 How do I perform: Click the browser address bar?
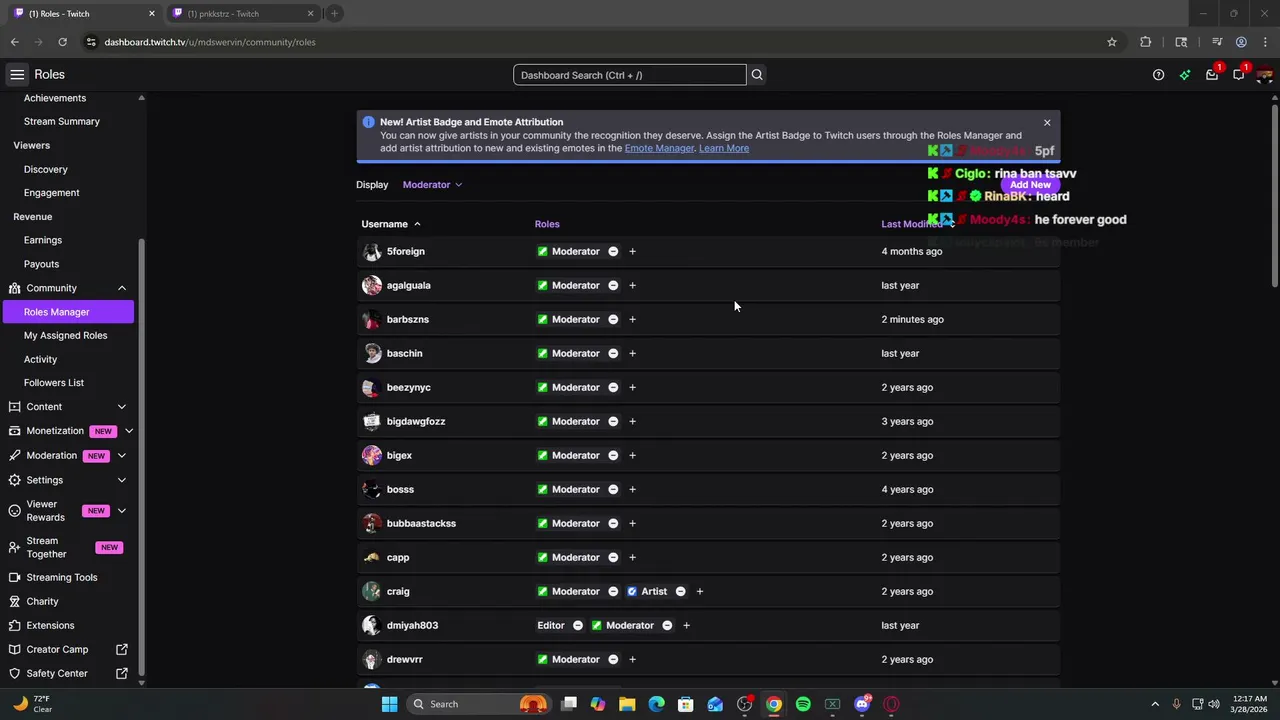590,42
